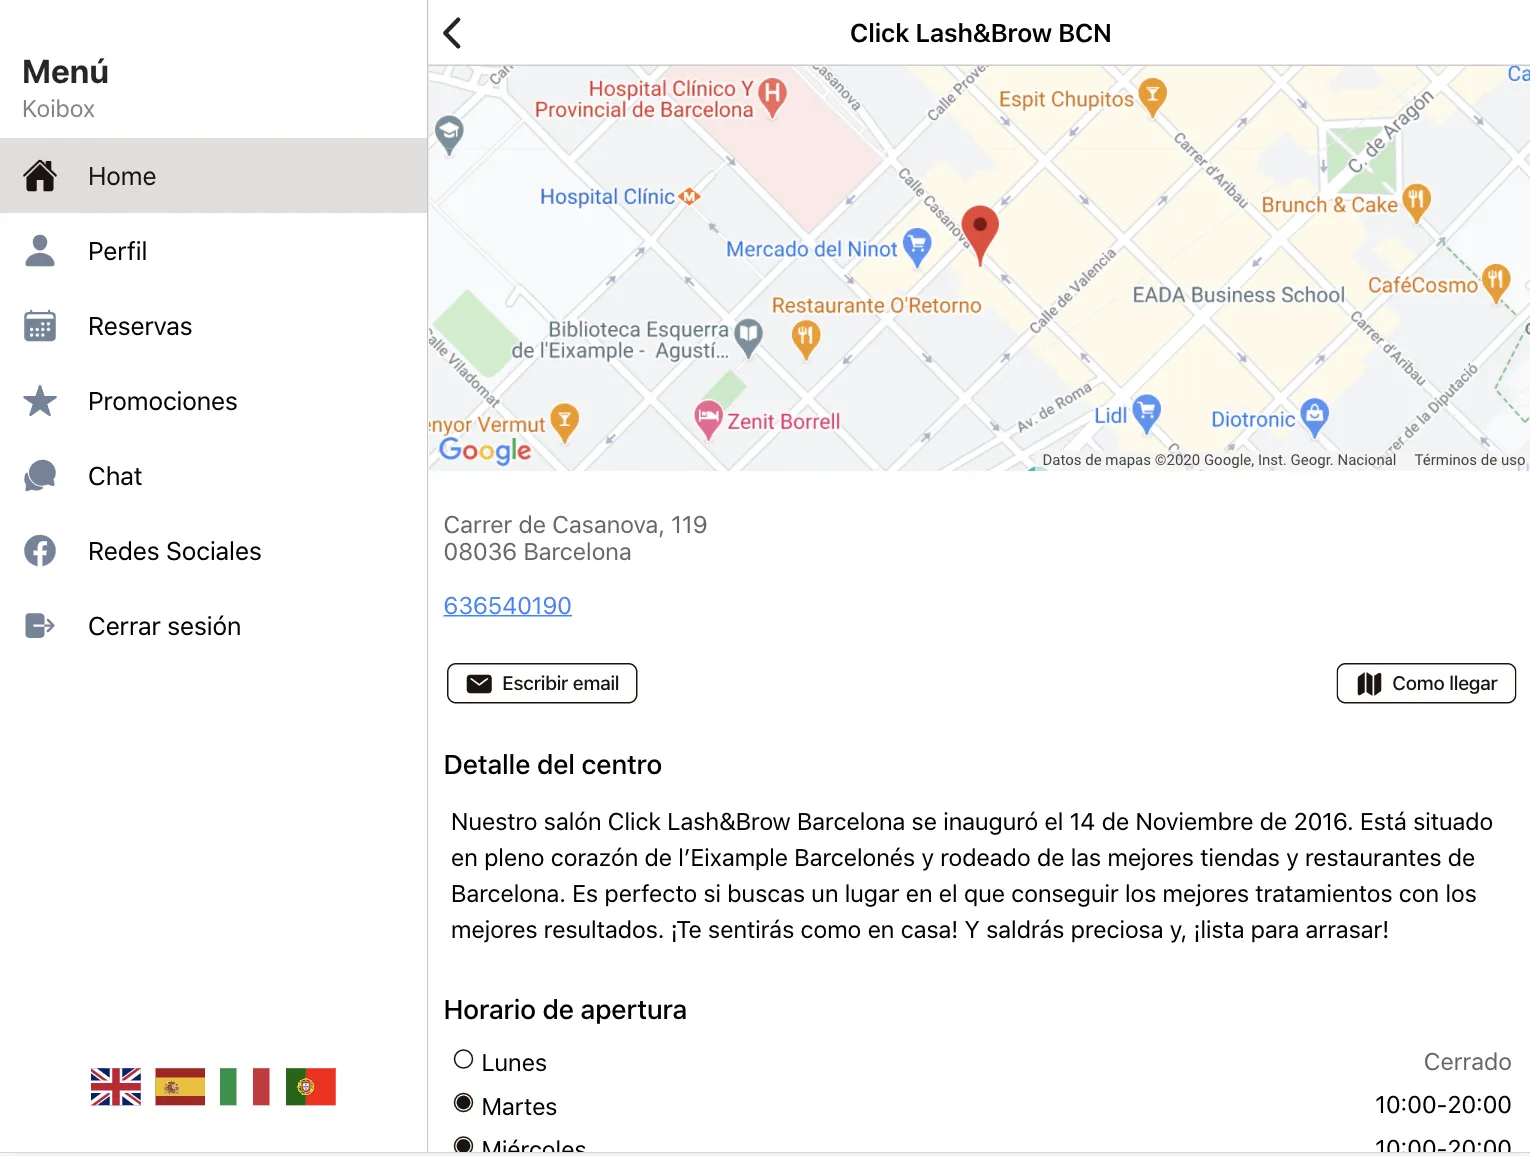Screen dimensions: 1530x1156
Task: Switch language with the UK flag
Action: coord(116,1086)
